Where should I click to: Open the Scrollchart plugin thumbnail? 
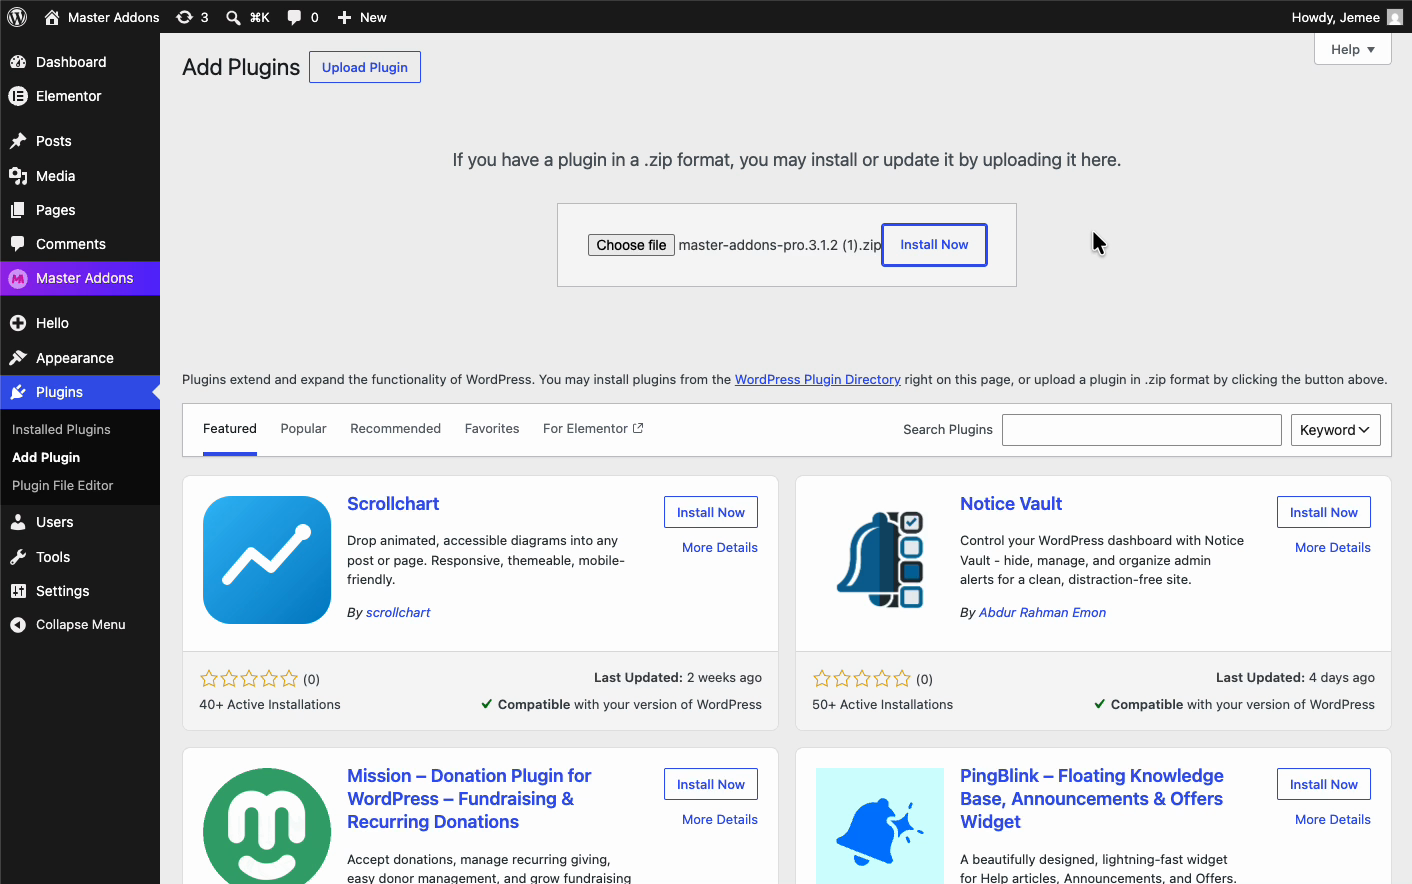click(x=267, y=560)
